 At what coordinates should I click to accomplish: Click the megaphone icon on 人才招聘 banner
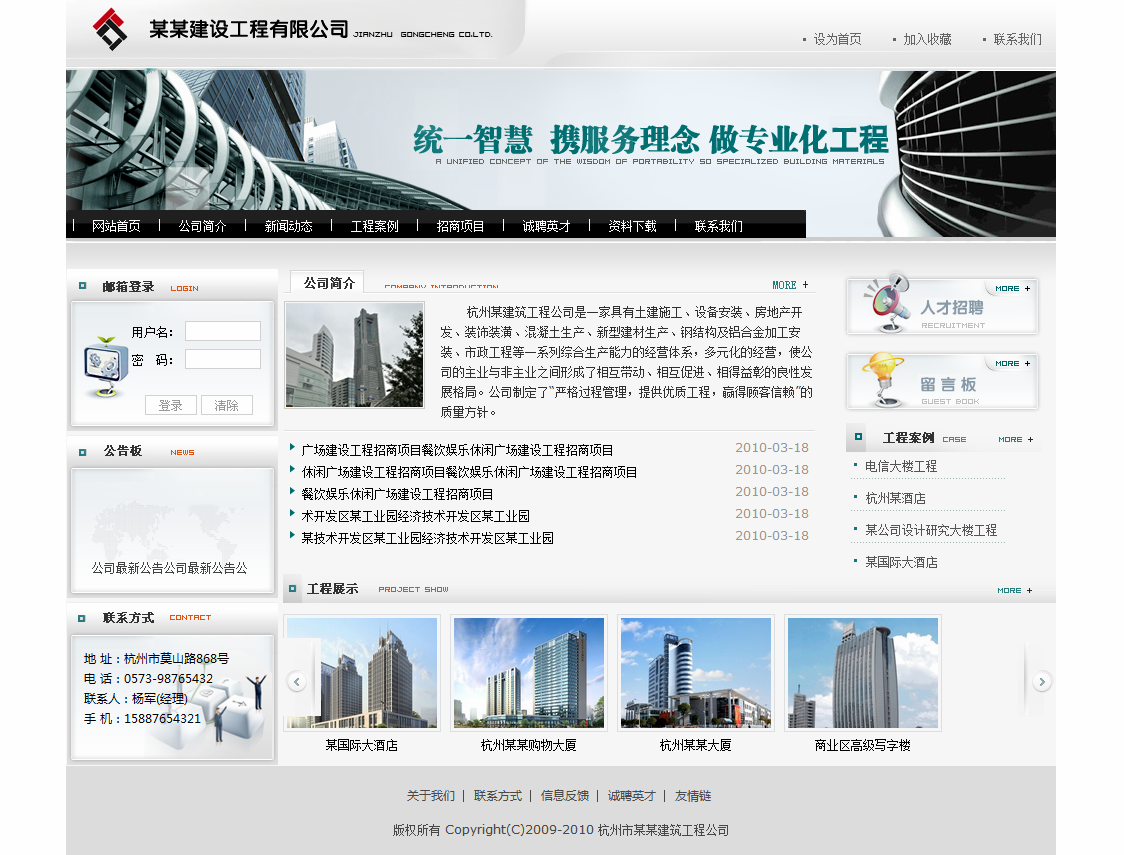click(887, 302)
